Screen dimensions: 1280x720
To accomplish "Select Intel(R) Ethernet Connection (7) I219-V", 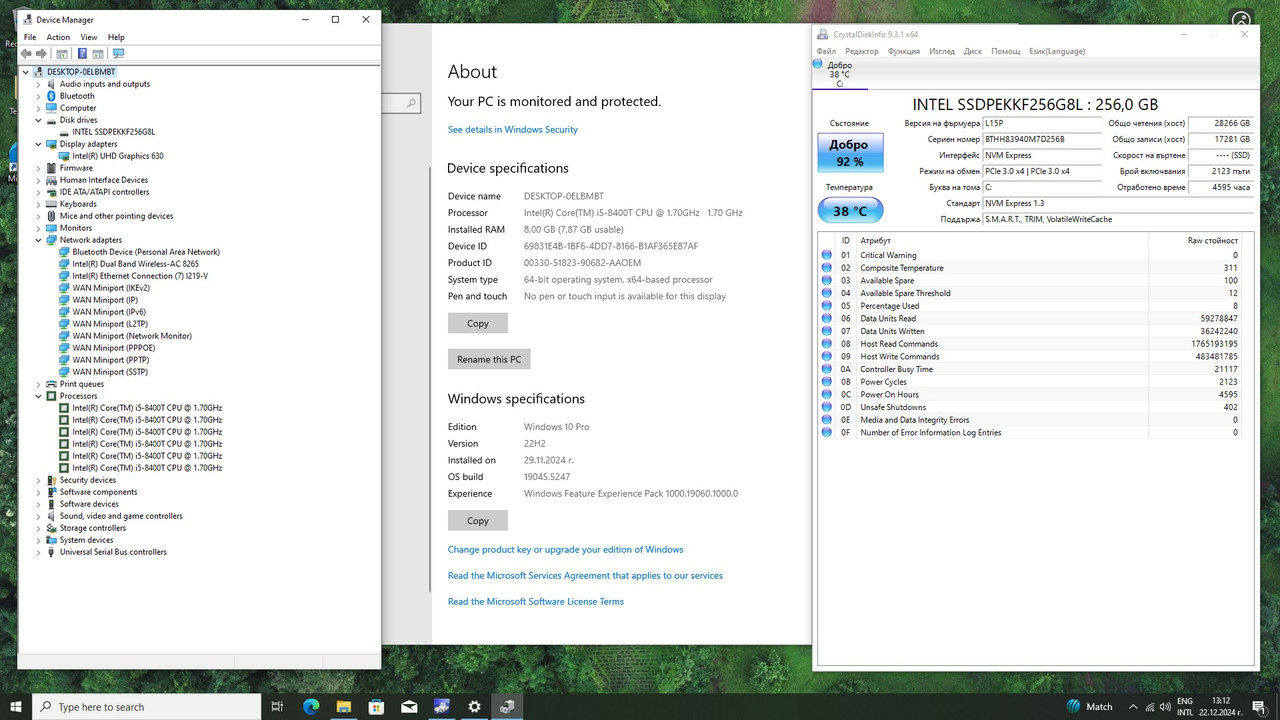I will 140,276.
